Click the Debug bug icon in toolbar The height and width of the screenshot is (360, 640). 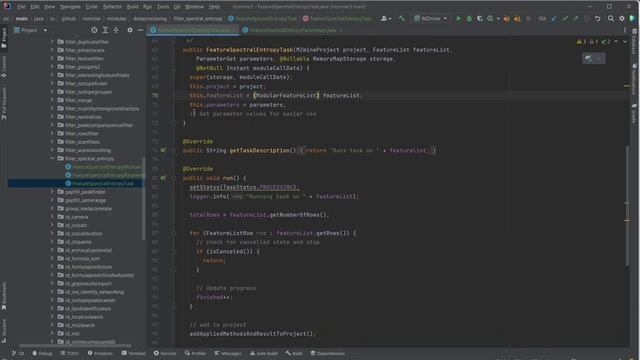pos(469,18)
